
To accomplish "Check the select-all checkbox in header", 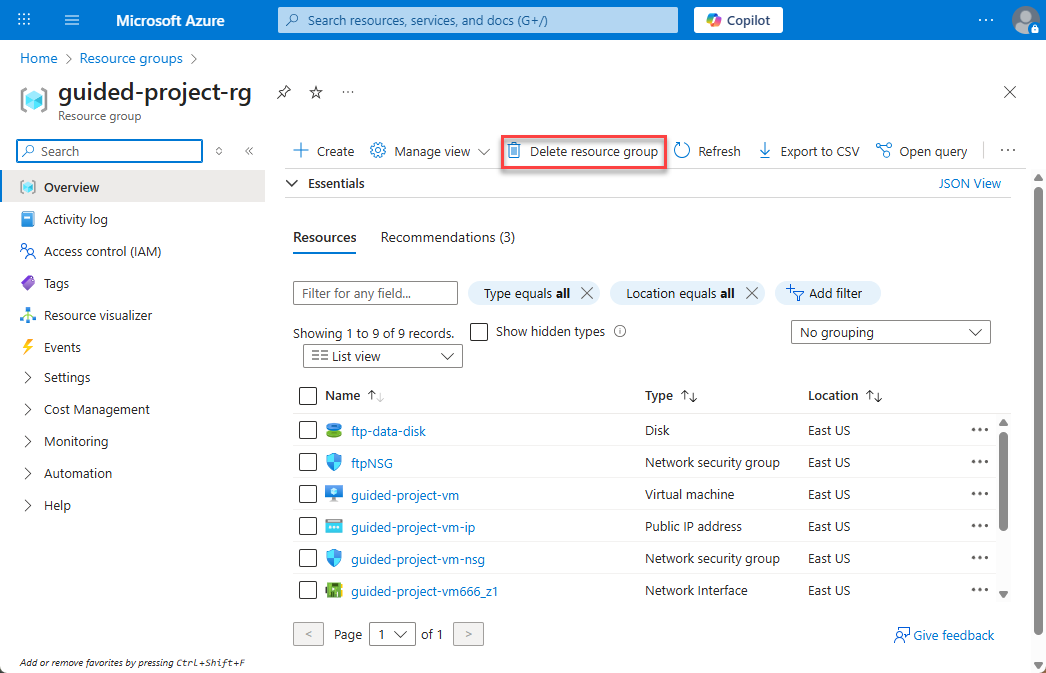I will 308,396.
